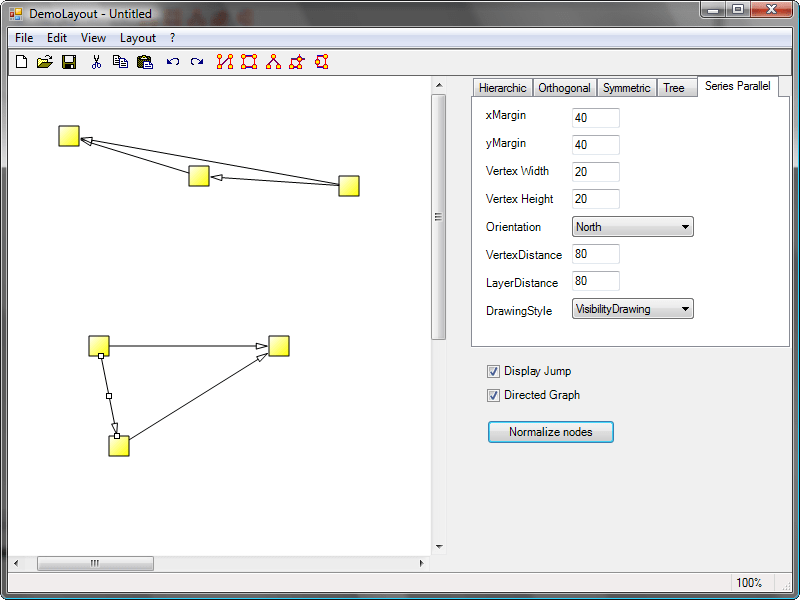Apply the square-shaped orthogonal layout icon
The width and height of the screenshot is (800, 600).
[x=249, y=62]
